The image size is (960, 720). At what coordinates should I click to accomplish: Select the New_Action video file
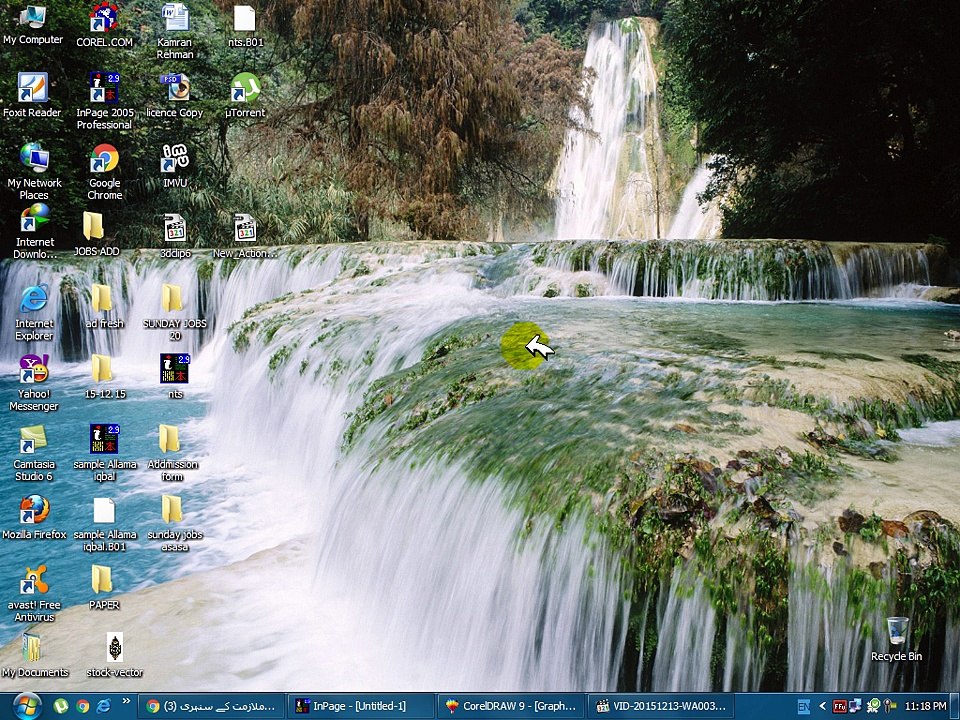point(245,236)
